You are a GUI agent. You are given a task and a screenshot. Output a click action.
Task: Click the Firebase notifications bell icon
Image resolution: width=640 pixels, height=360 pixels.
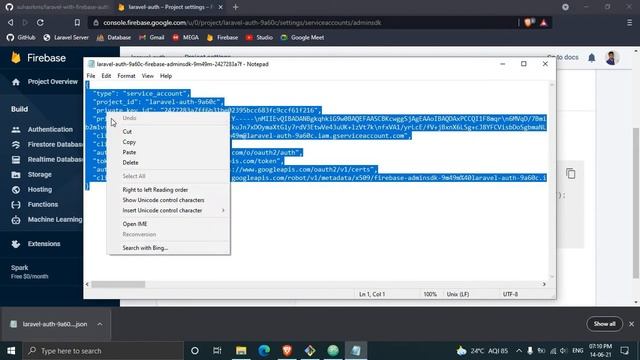[591, 58]
